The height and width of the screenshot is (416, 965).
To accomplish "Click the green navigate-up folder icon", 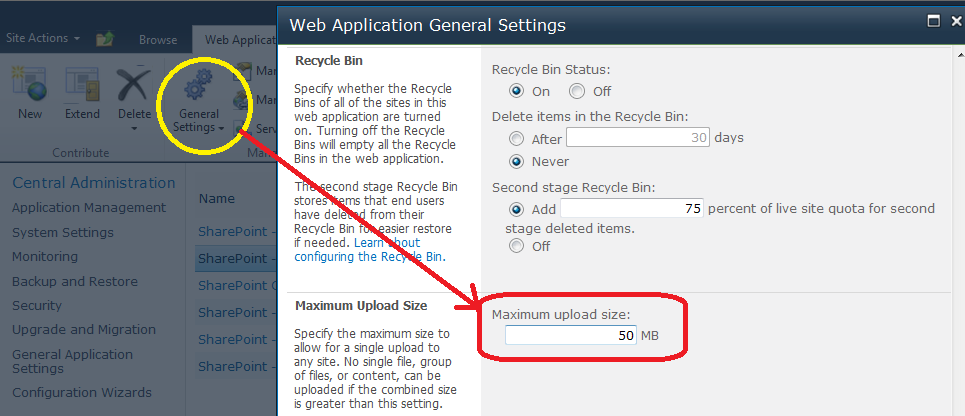I will (105, 39).
